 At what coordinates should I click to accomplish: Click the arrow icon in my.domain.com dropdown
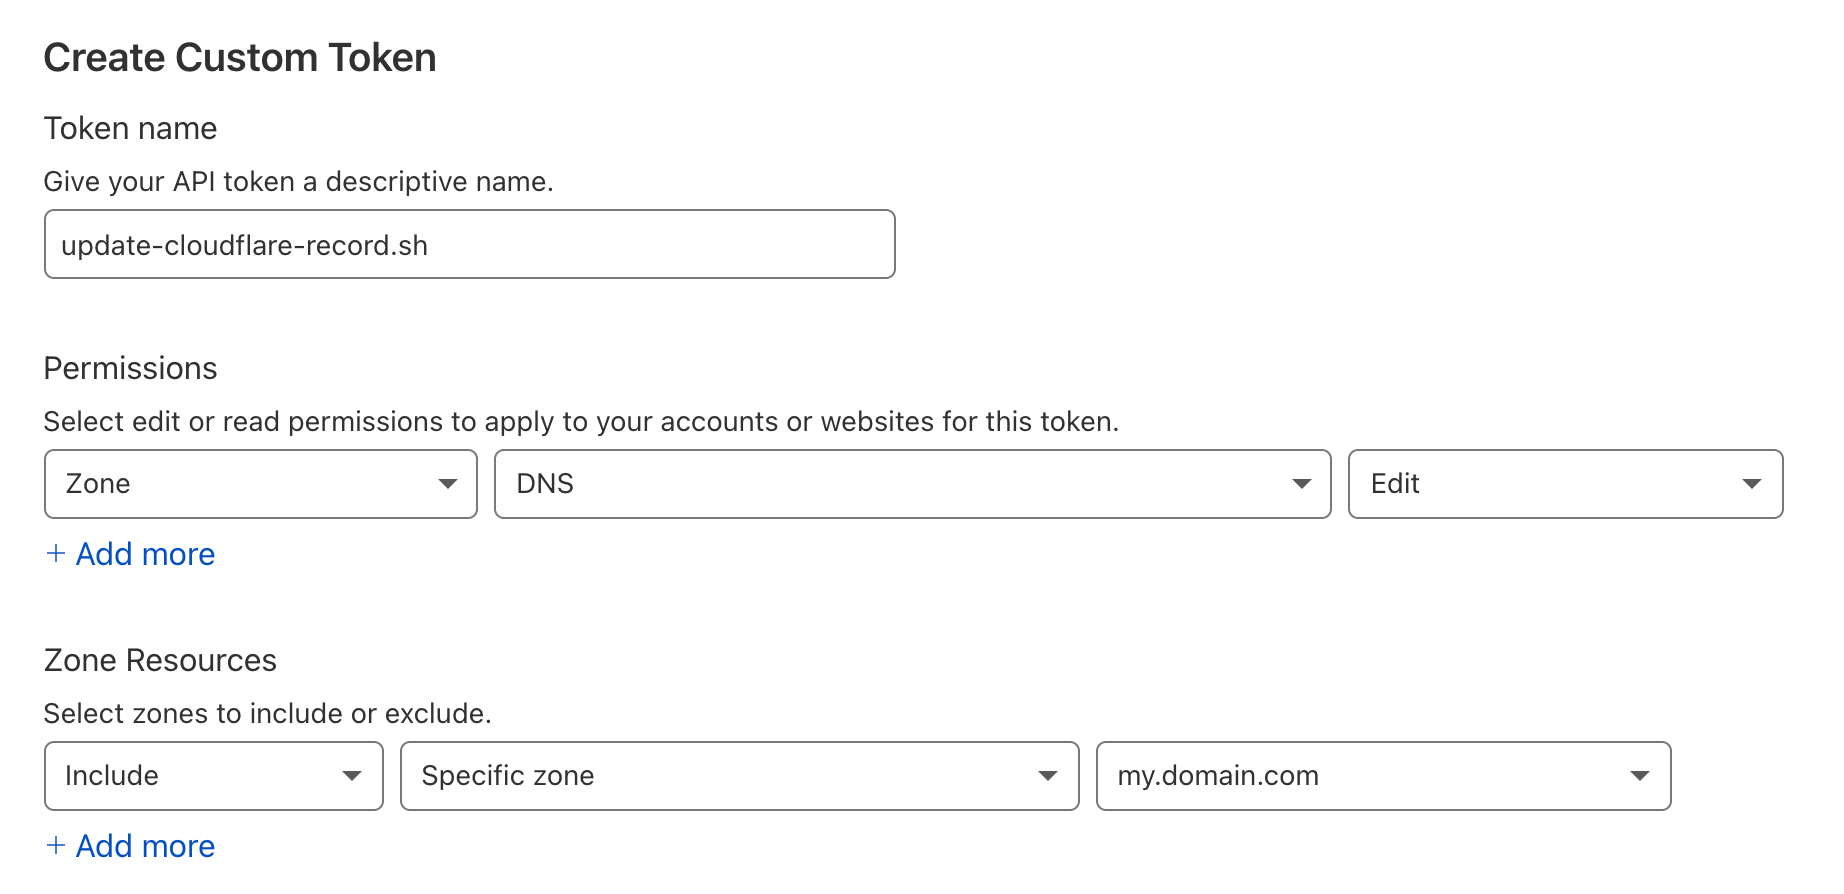click(1640, 776)
